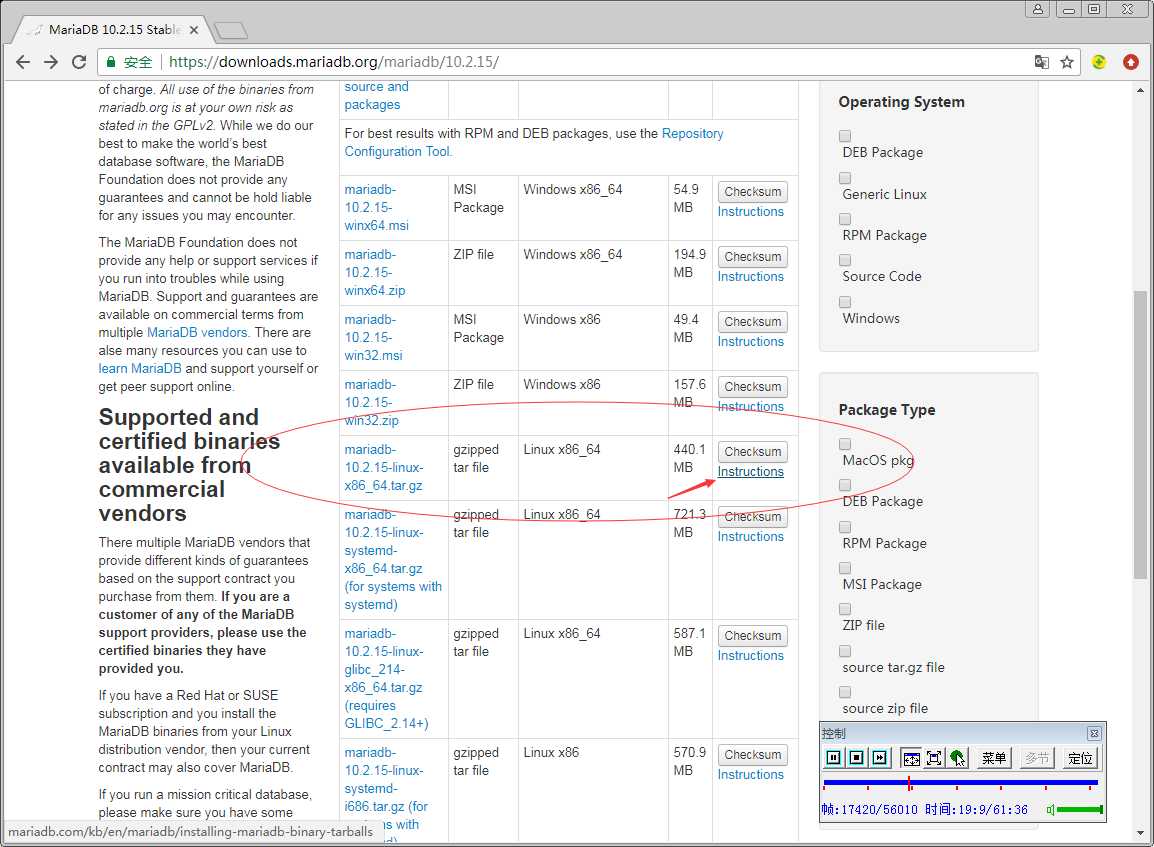Tick the source tar.gz file checkbox
Image resolution: width=1154 pixels, height=847 pixels.
coord(845,651)
